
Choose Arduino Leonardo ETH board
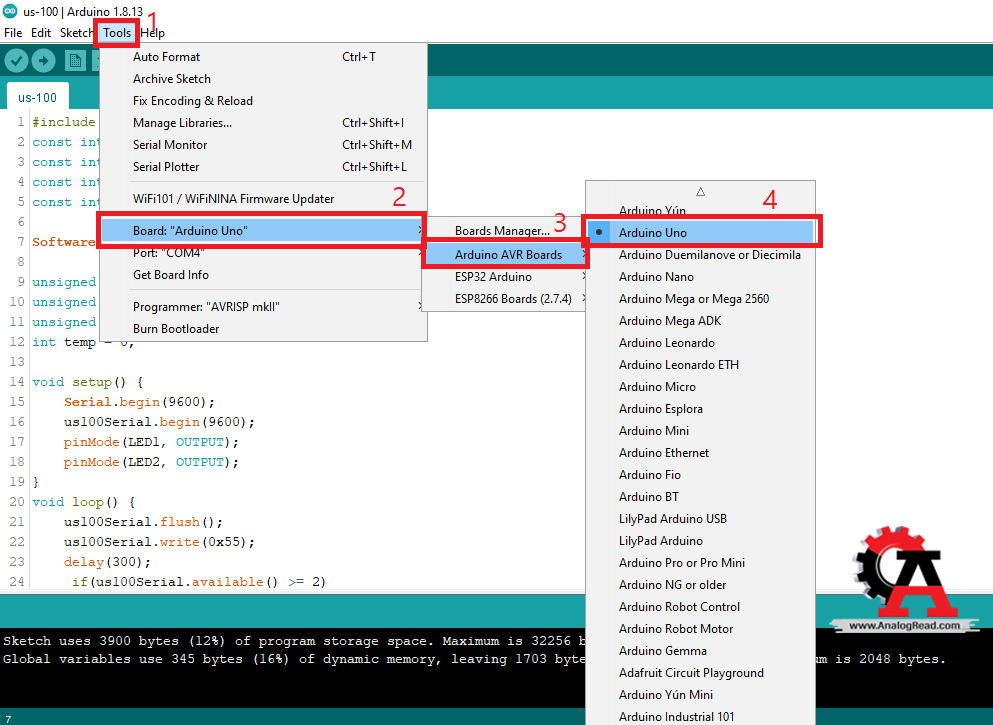(700, 365)
